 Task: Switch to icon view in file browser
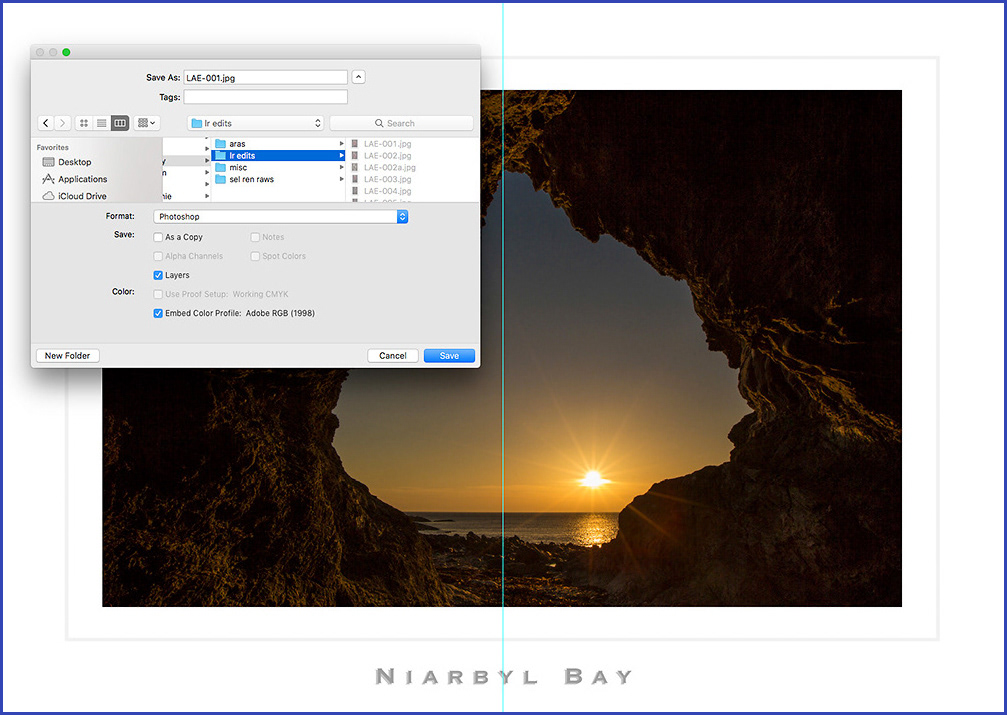coord(84,123)
